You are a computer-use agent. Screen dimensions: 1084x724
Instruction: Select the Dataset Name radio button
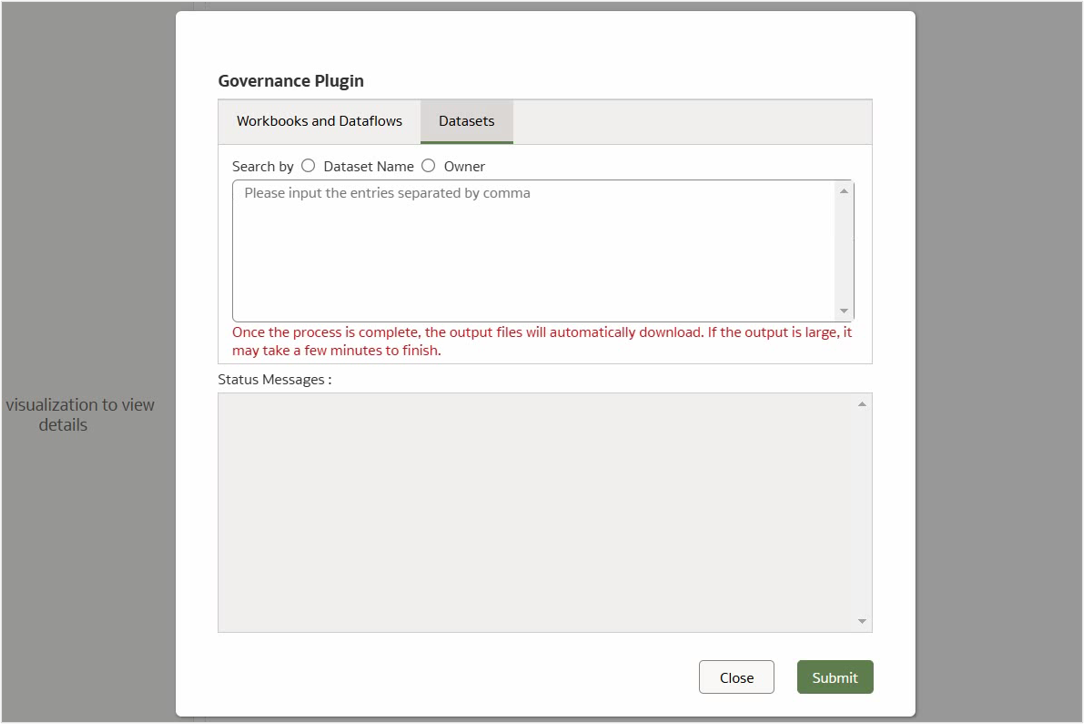tap(308, 165)
